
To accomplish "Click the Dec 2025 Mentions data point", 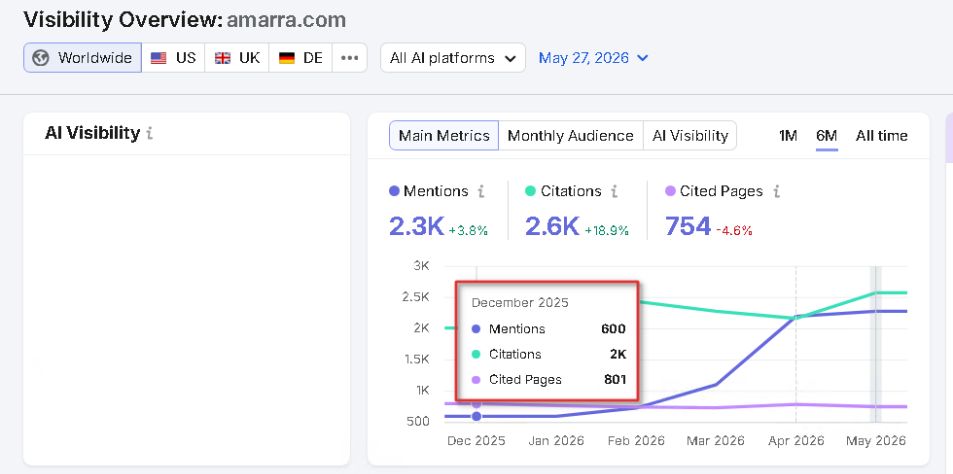I will pos(476,416).
